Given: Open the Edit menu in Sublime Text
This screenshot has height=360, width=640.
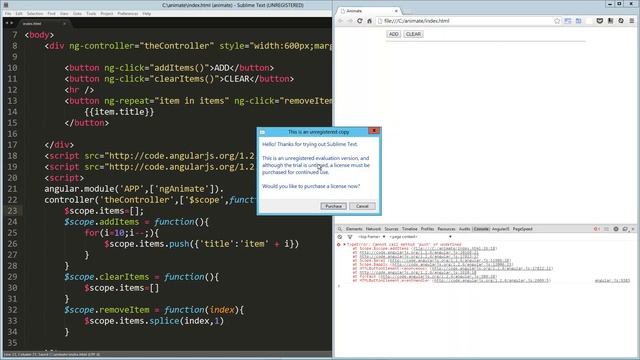Looking at the screenshot, I should click(19, 13).
